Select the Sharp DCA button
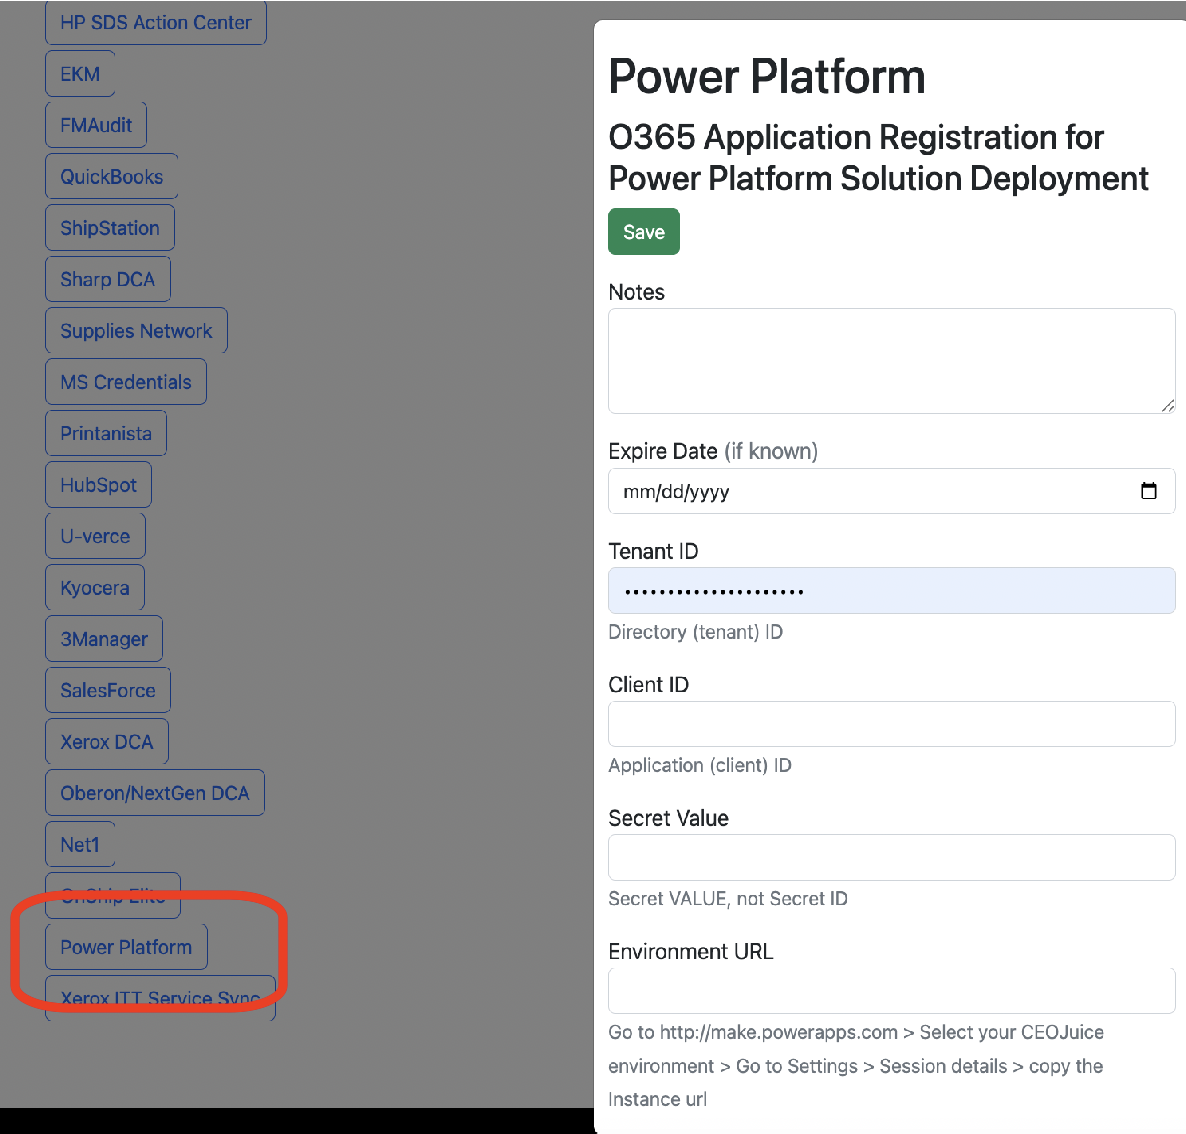Image resolution: width=1186 pixels, height=1134 pixels. [x=107, y=279]
